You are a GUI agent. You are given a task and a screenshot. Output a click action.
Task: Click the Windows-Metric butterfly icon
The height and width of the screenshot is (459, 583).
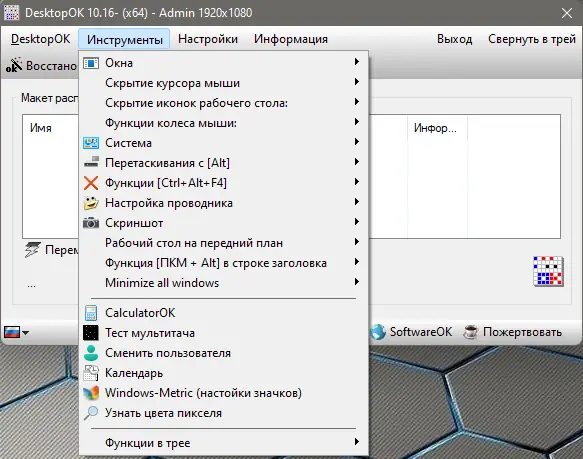coord(91,393)
